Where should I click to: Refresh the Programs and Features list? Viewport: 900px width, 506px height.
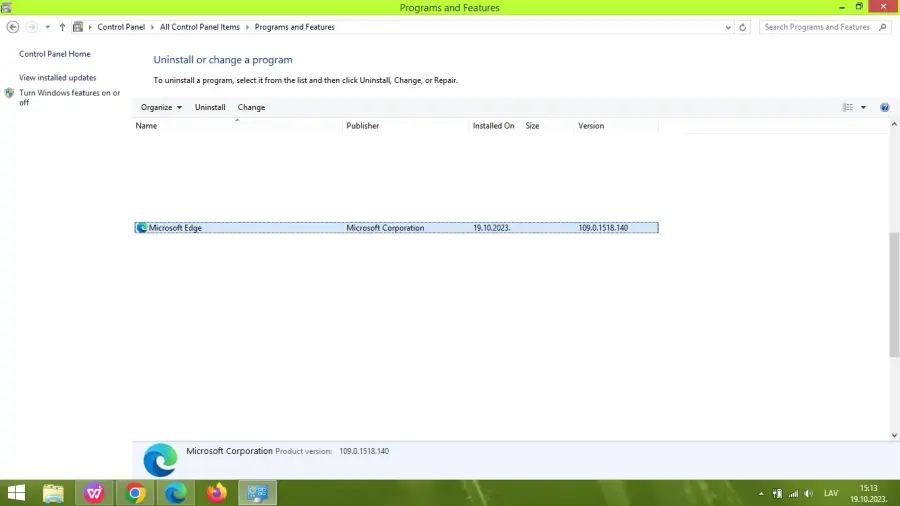[x=743, y=27]
